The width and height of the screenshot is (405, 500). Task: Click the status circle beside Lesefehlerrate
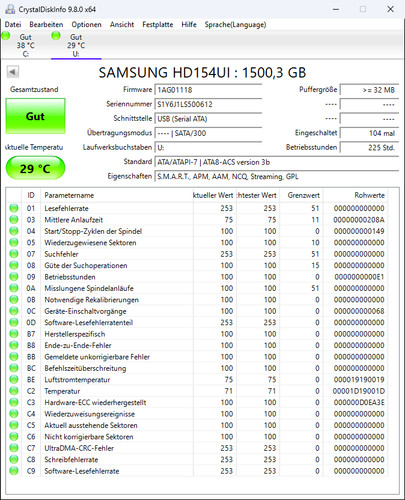coord(14,208)
